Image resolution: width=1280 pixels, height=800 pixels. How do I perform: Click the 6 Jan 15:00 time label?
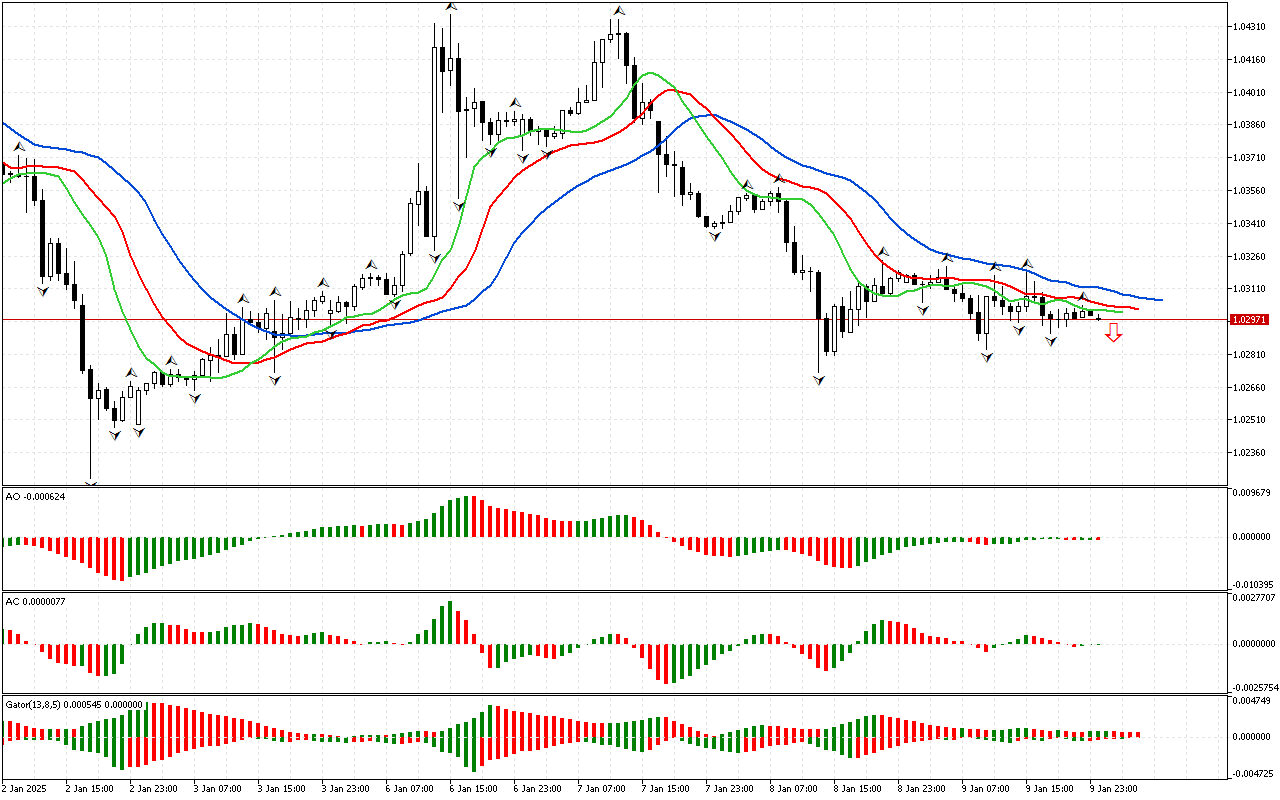(x=475, y=789)
